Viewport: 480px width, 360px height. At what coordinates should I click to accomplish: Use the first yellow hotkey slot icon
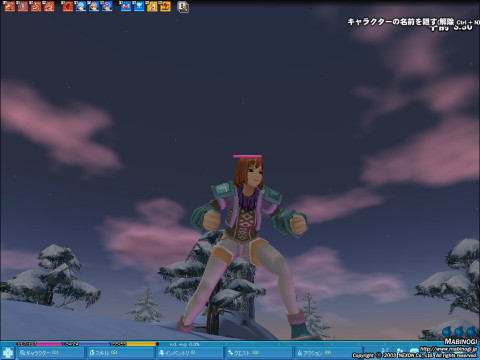(x=152, y=6)
